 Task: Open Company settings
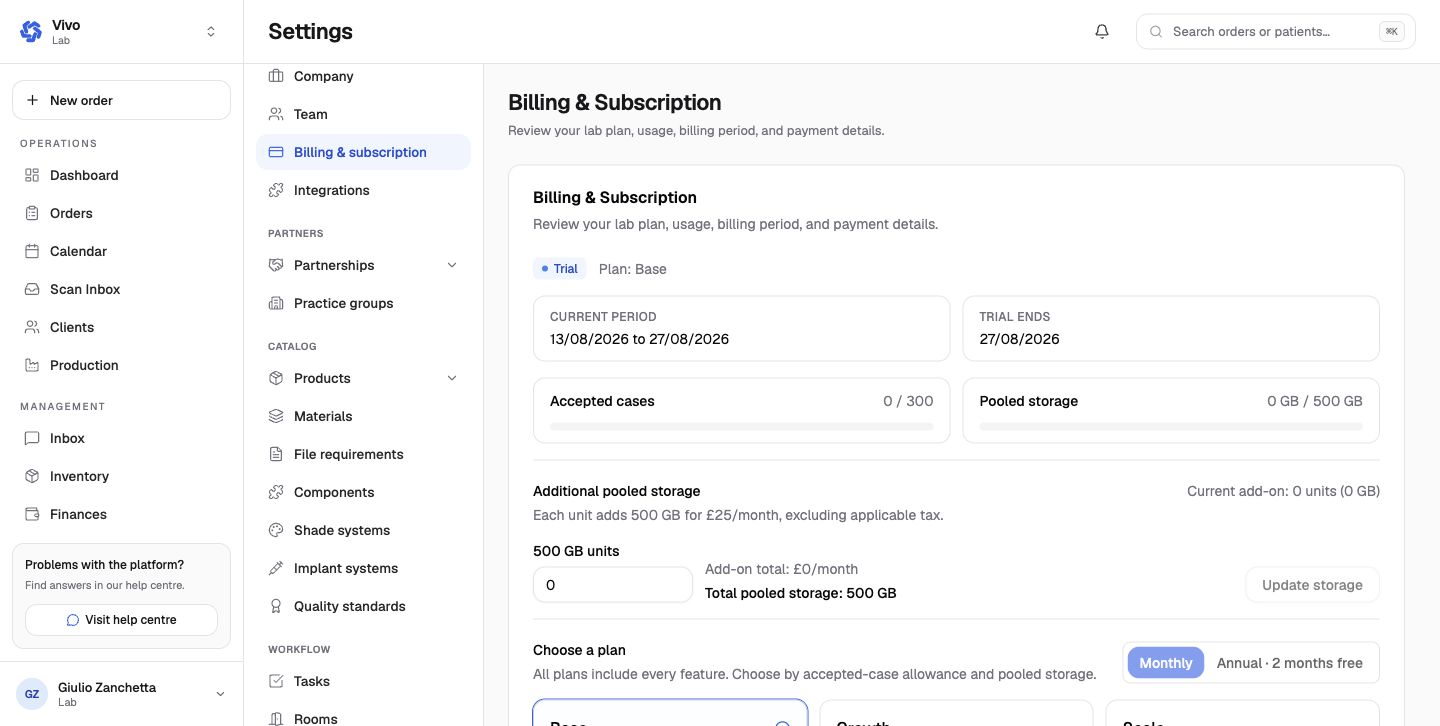click(363, 76)
